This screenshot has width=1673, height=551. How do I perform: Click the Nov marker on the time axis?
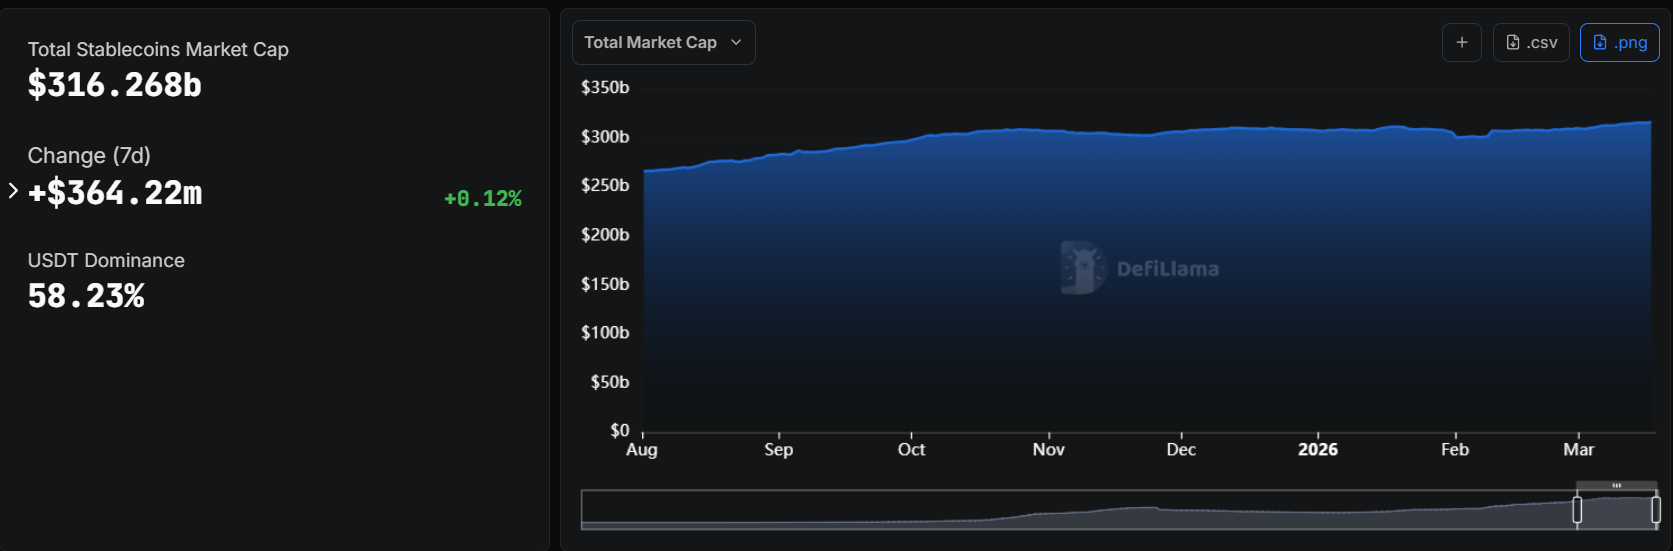(x=1048, y=450)
